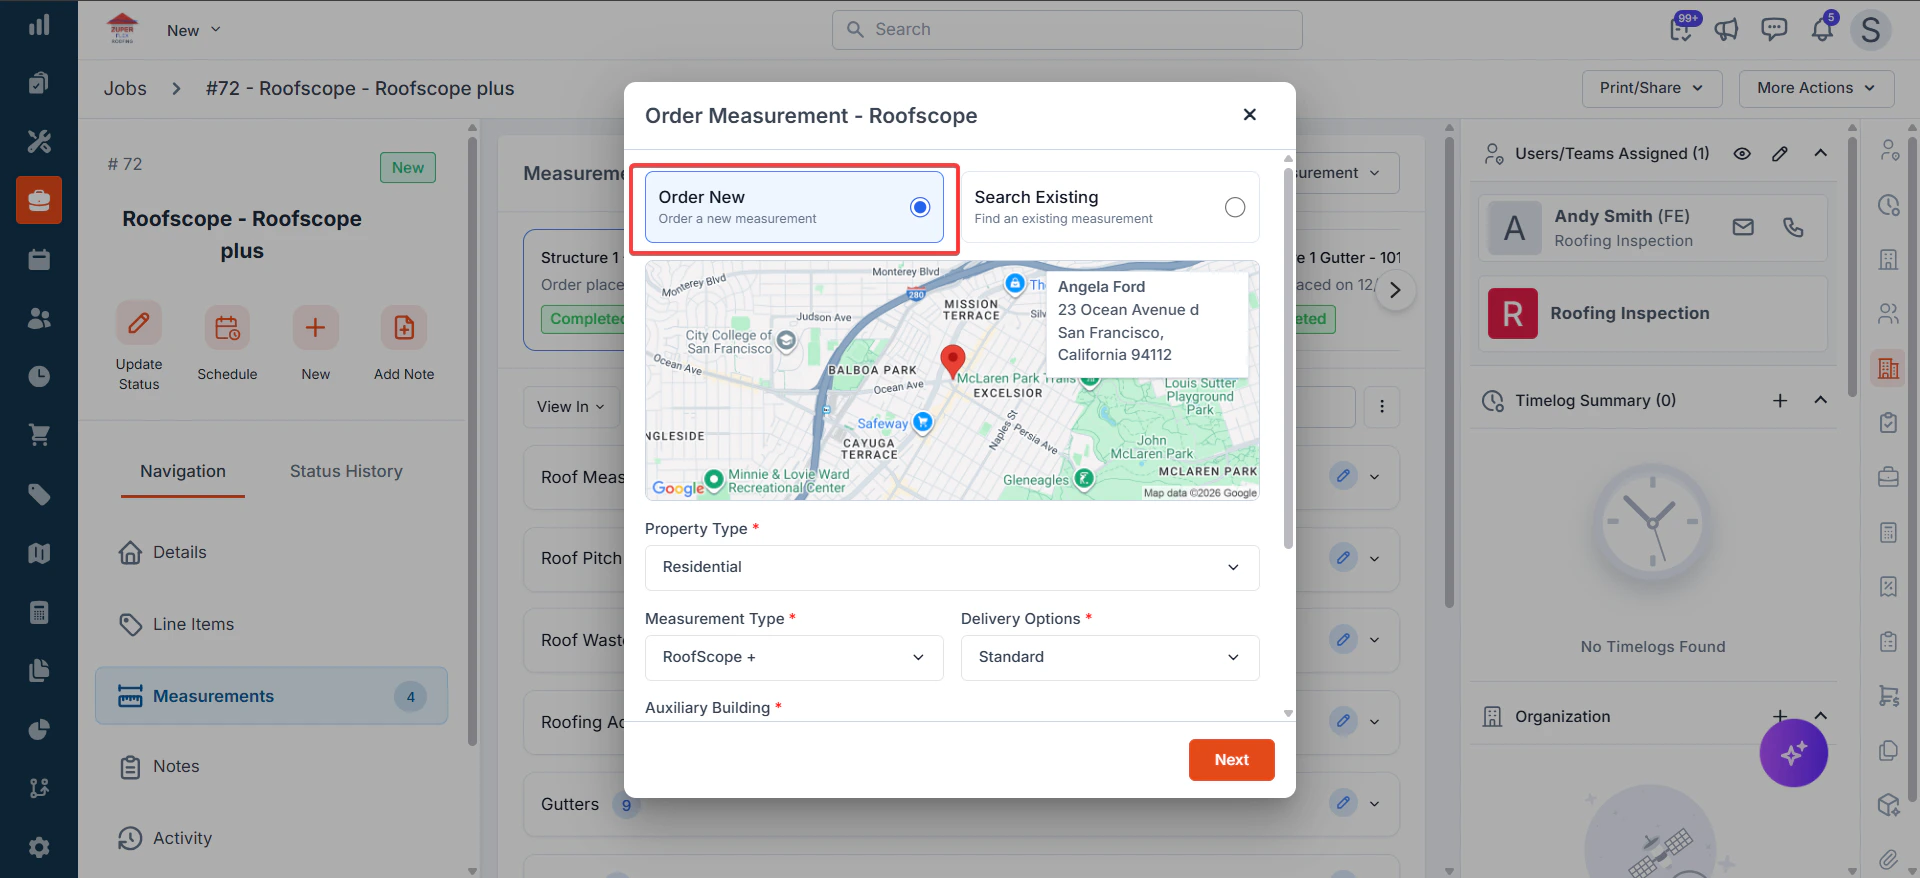This screenshot has width=1920, height=878.
Task: Click the top Search input field
Action: click(1067, 30)
